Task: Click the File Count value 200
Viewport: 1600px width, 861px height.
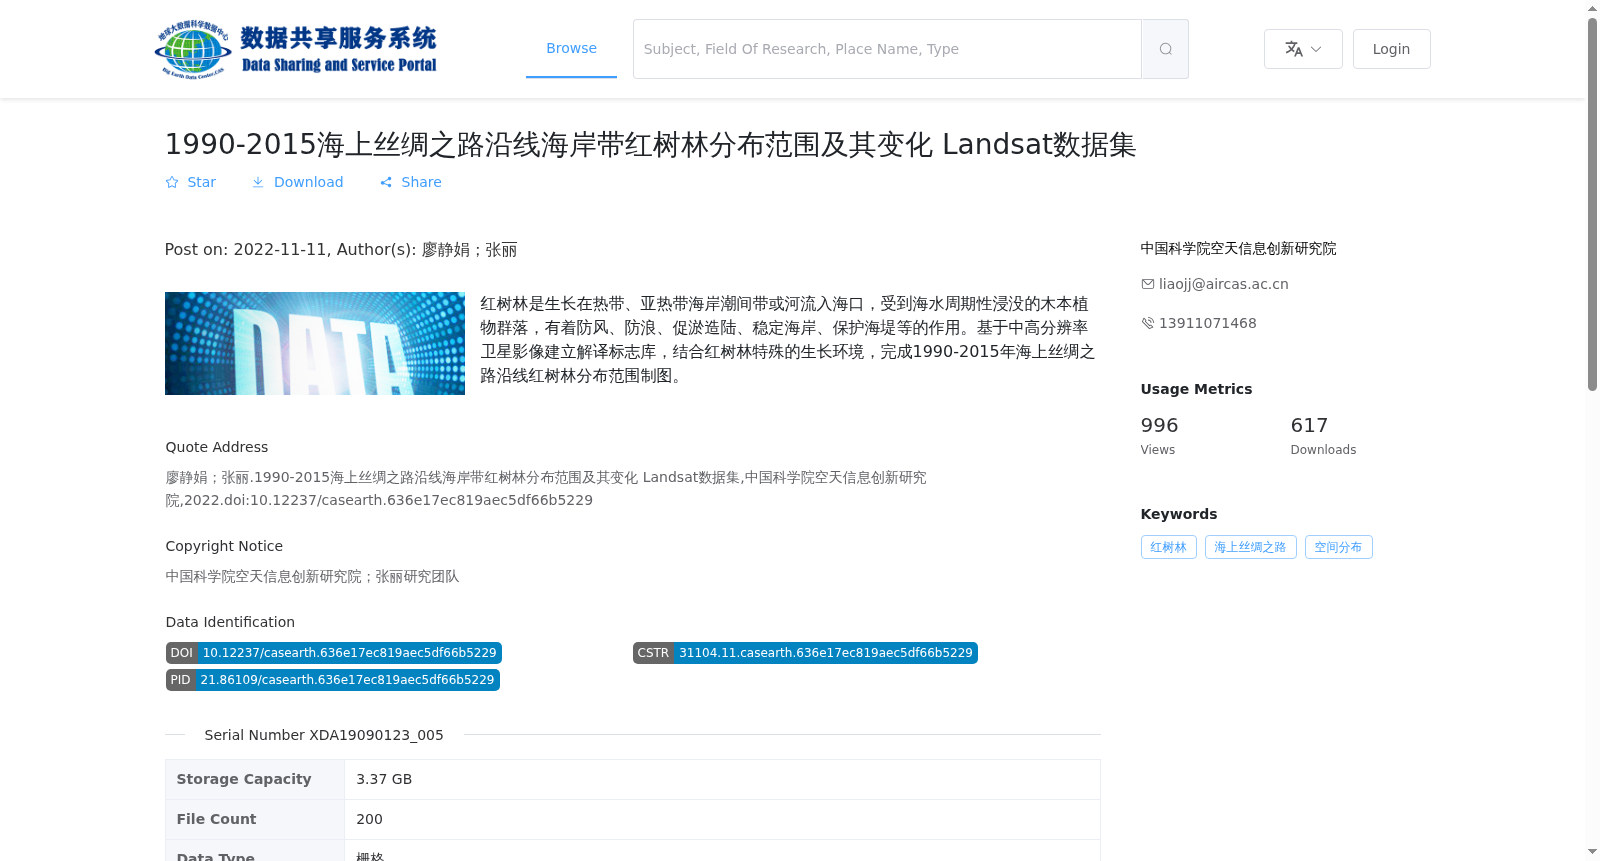Action: click(369, 819)
